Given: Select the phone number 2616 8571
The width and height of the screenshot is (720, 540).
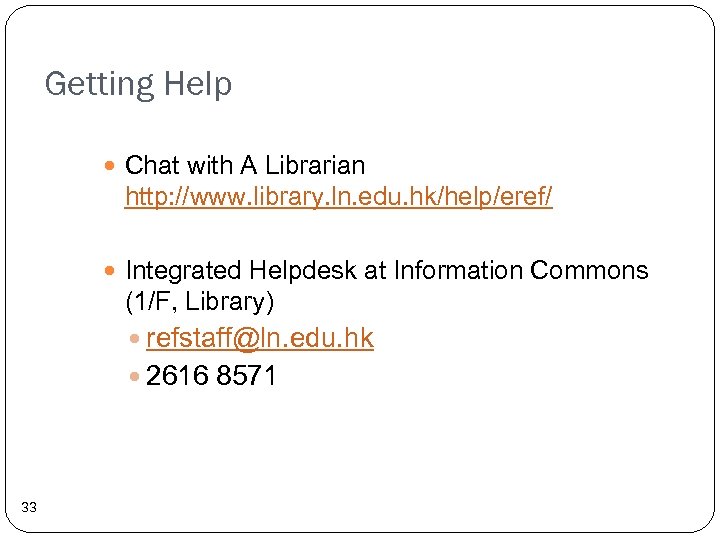Looking at the screenshot, I should click(211, 377).
